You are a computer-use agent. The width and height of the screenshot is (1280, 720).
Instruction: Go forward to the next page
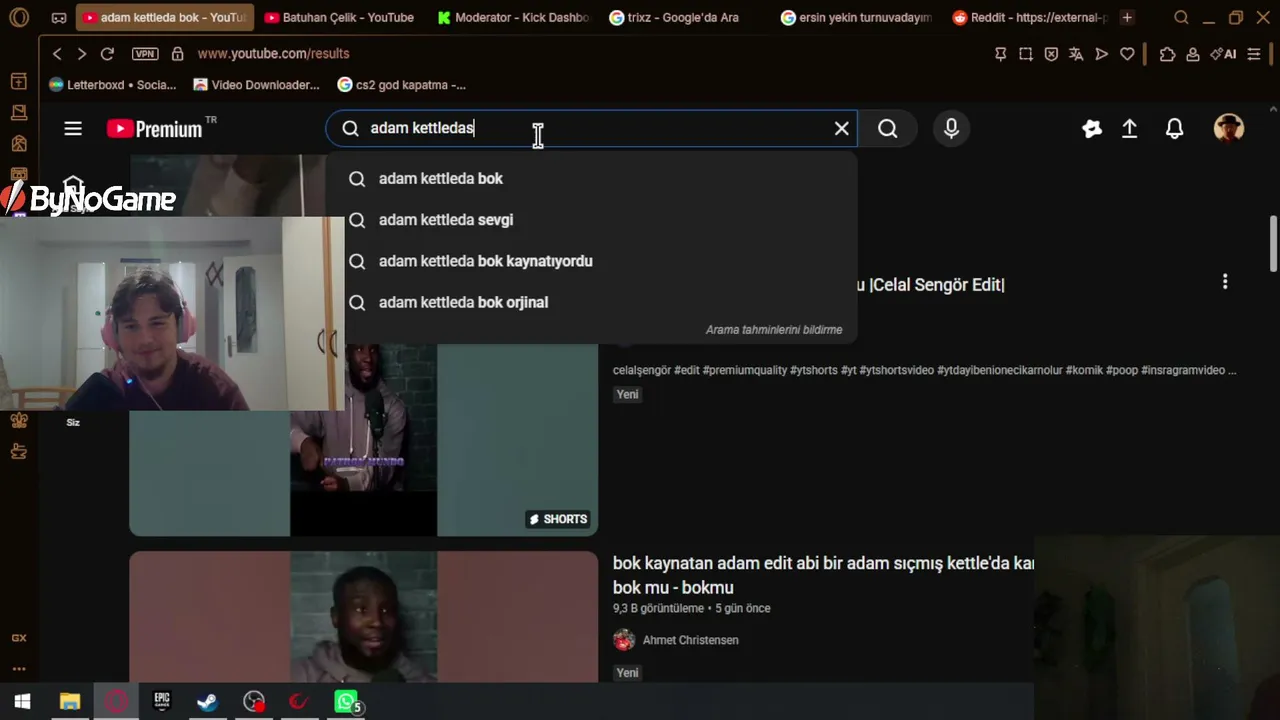tap(82, 54)
